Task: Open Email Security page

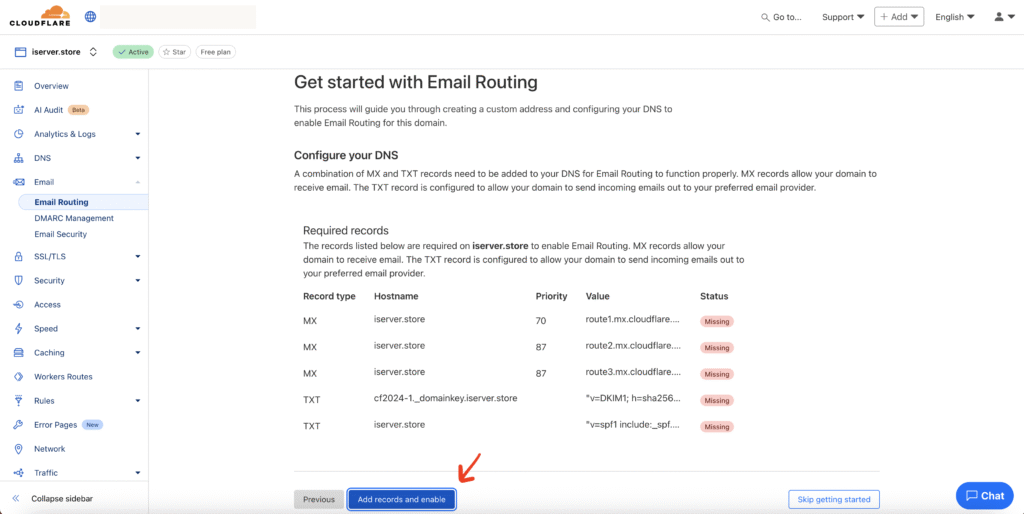Action: point(61,234)
